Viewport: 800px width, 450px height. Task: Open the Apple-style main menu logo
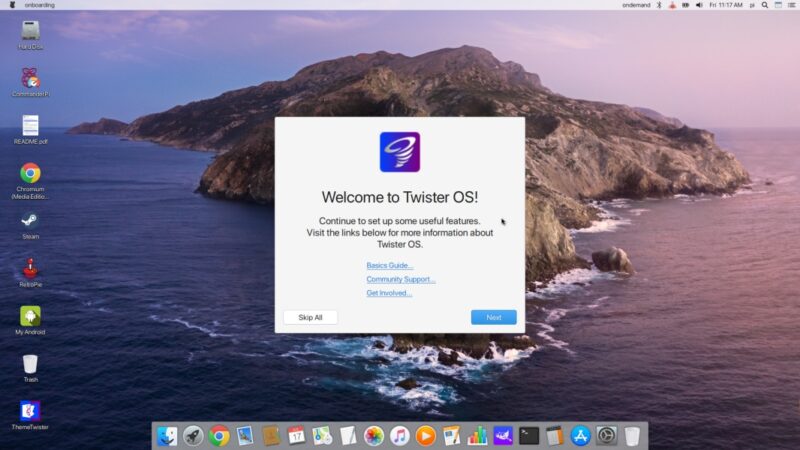[x=12, y=5]
